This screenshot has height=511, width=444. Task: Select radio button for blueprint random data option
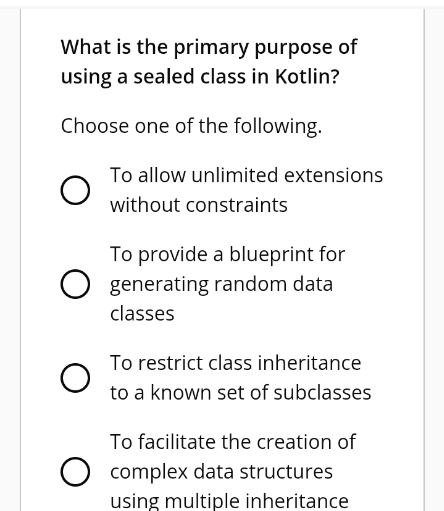click(x=75, y=284)
